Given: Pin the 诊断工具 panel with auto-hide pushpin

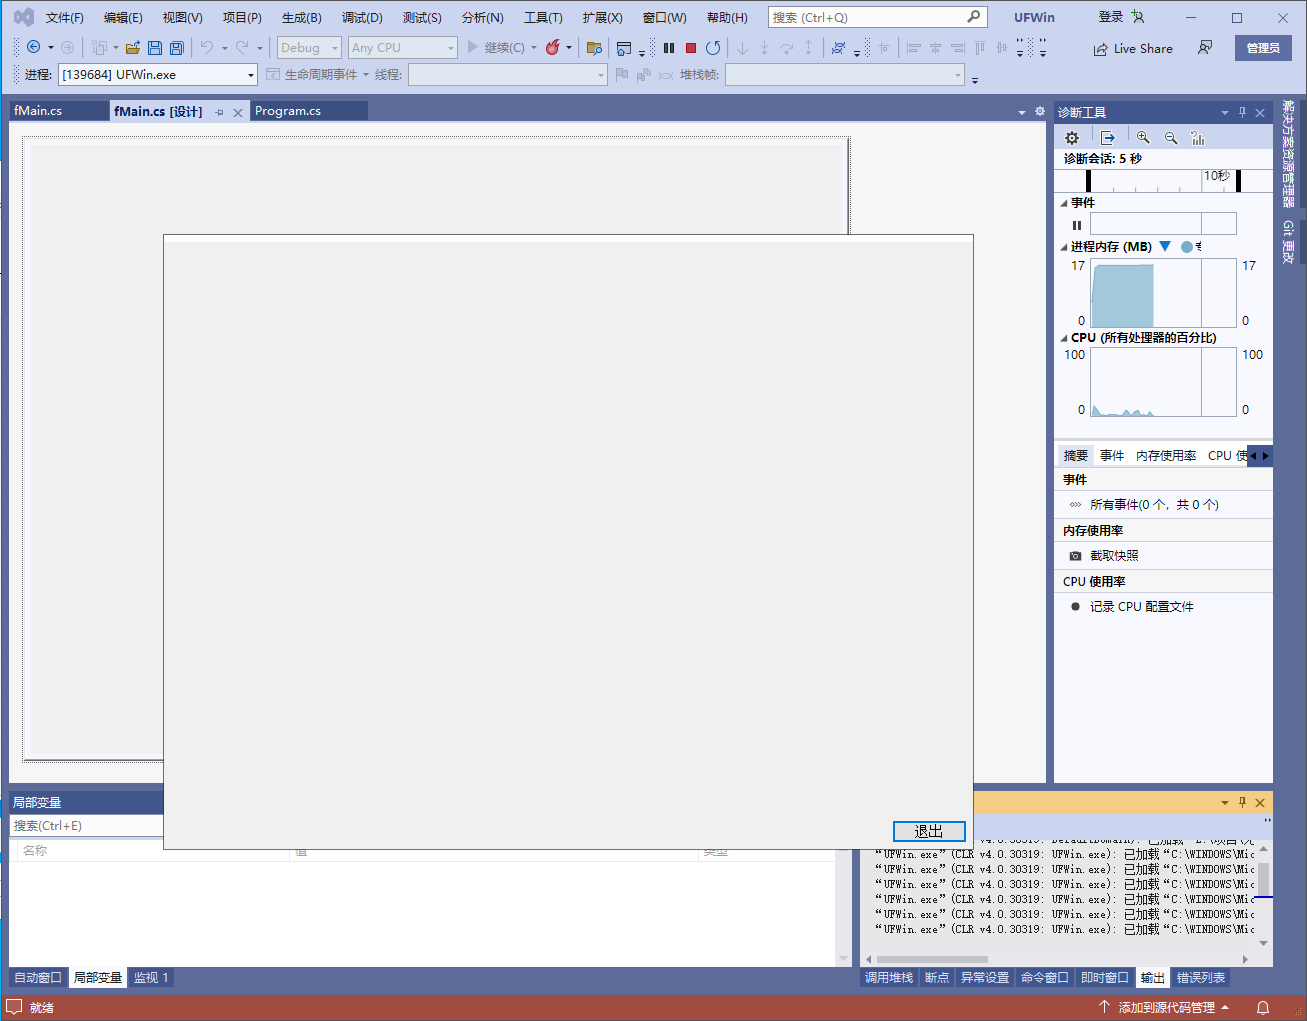Looking at the screenshot, I should pyautogui.click(x=1242, y=113).
